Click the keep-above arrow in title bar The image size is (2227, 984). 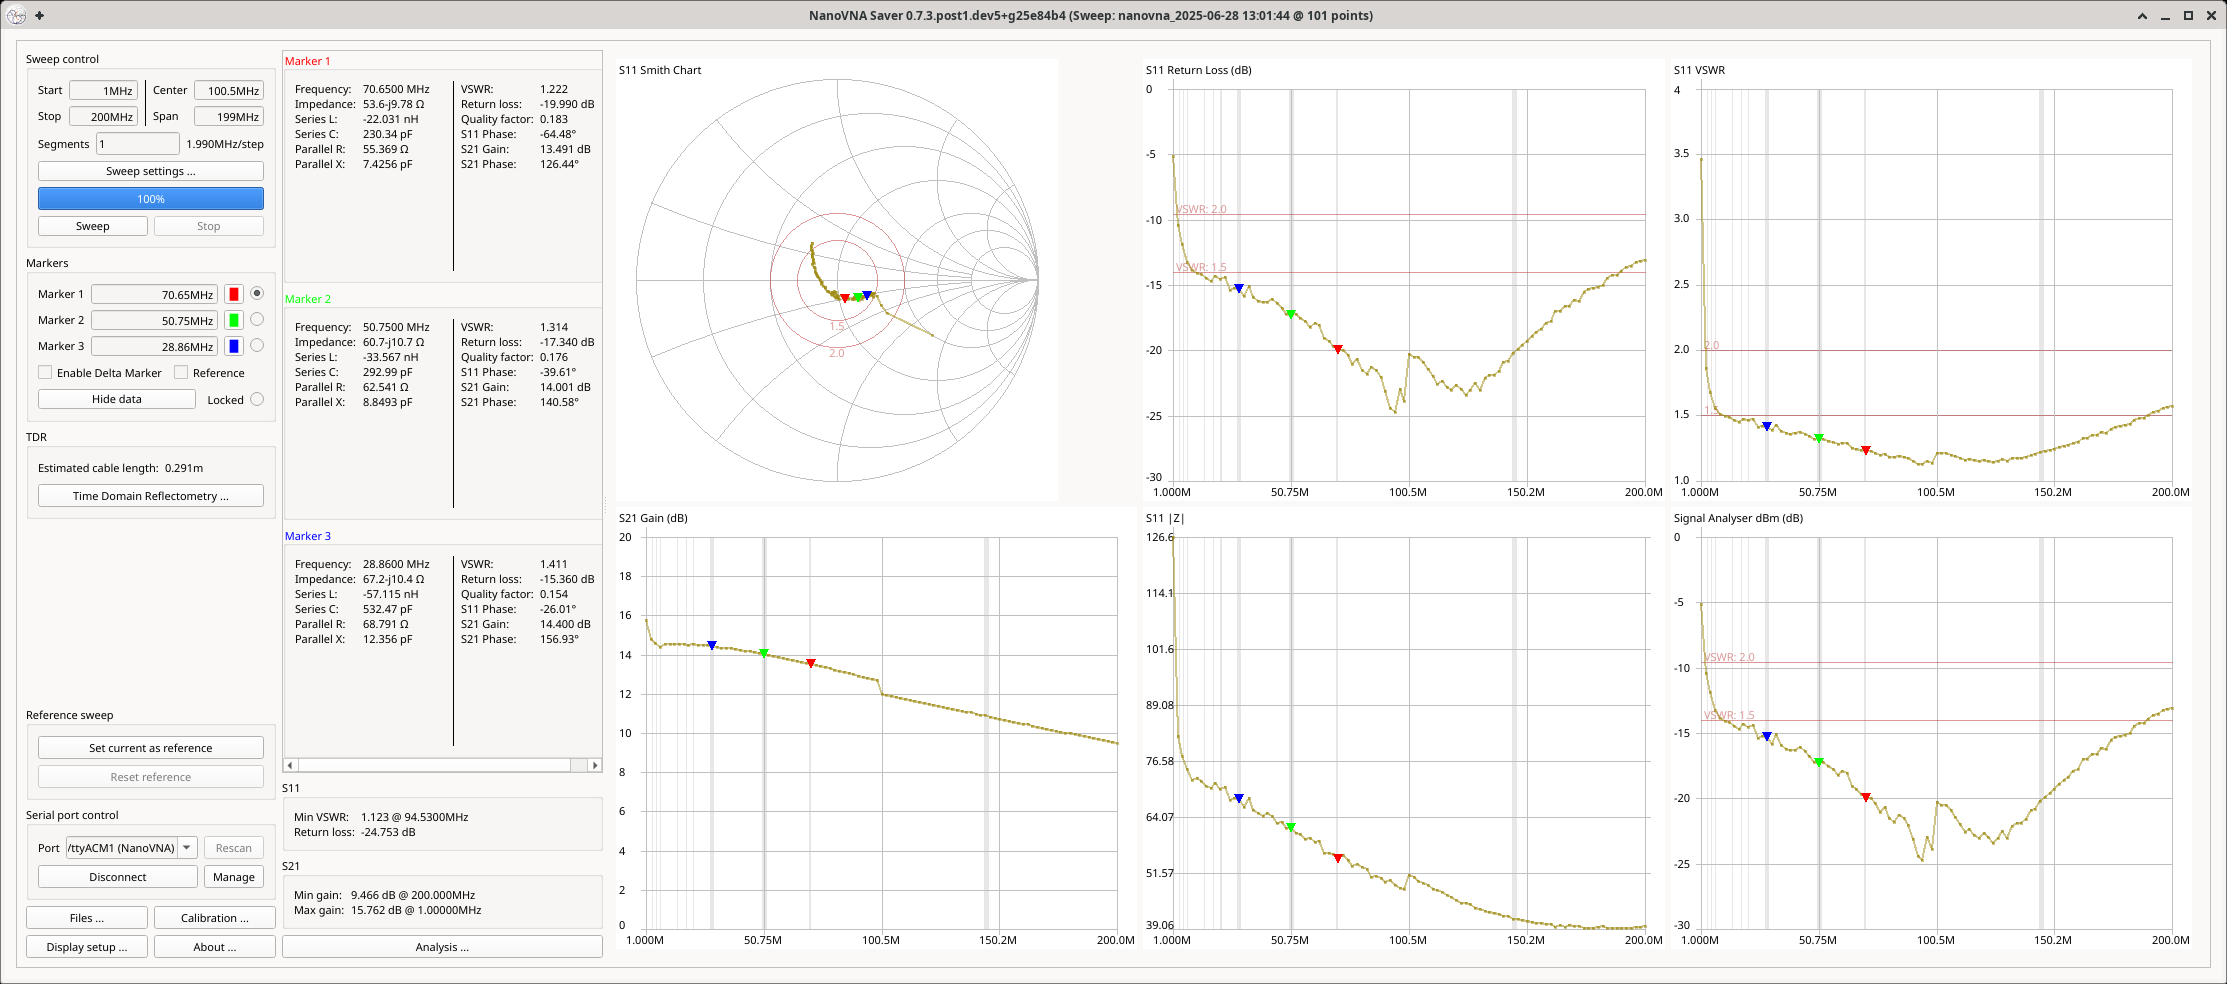point(2142,15)
